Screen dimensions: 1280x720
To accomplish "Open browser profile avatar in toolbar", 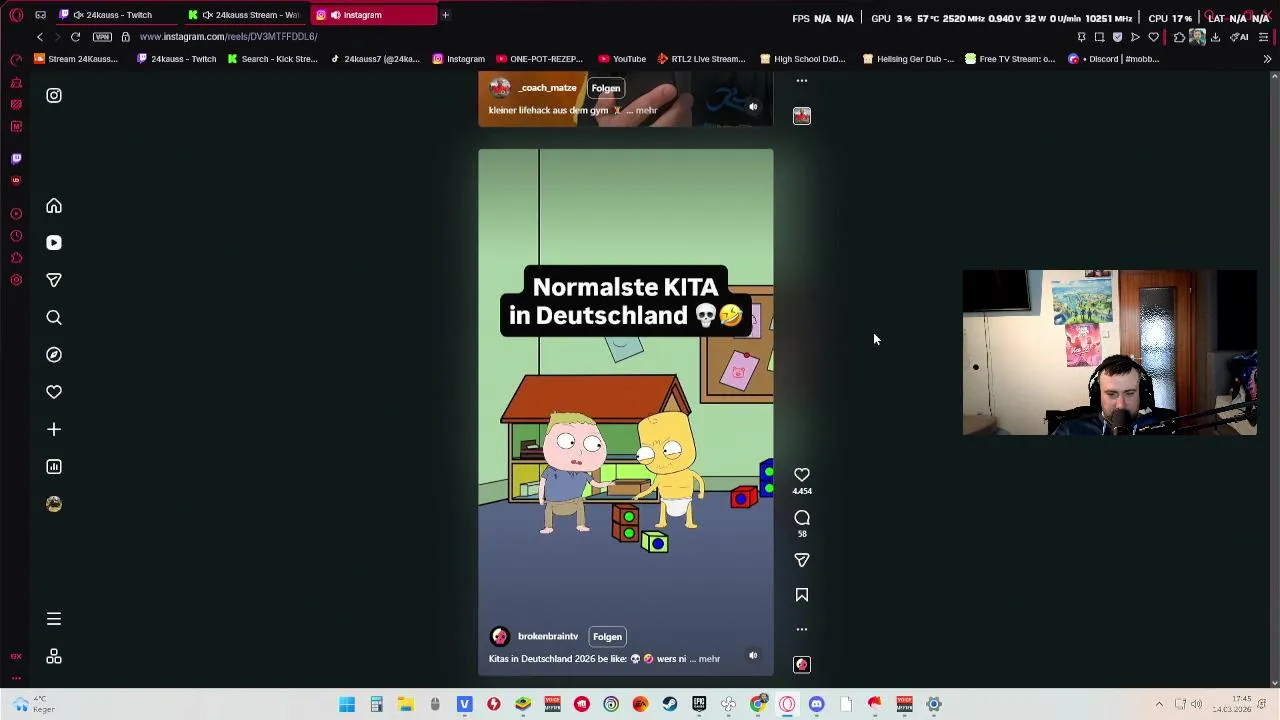I will (1197, 37).
